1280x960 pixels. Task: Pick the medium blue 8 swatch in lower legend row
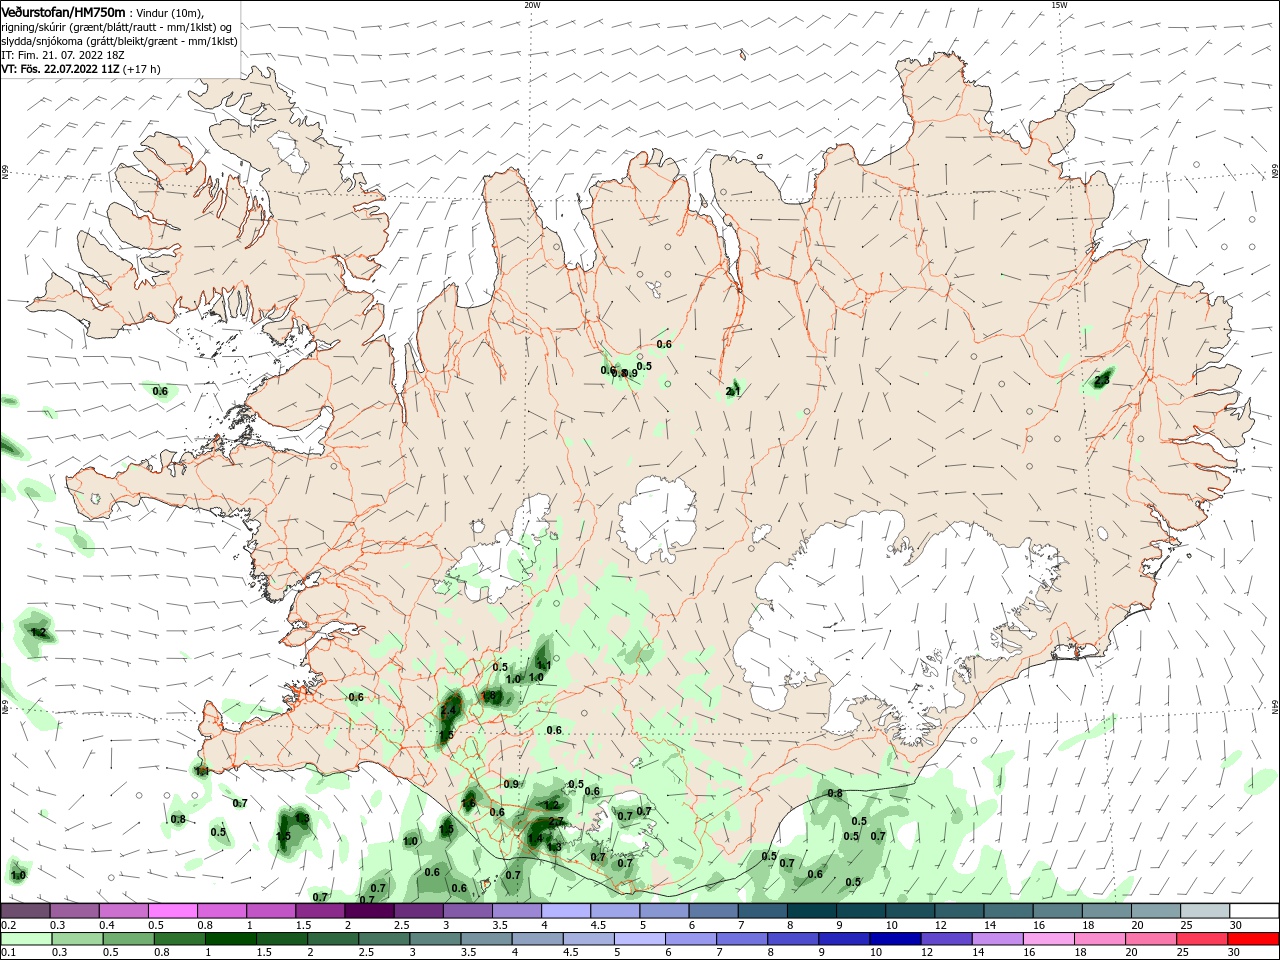click(x=794, y=939)
